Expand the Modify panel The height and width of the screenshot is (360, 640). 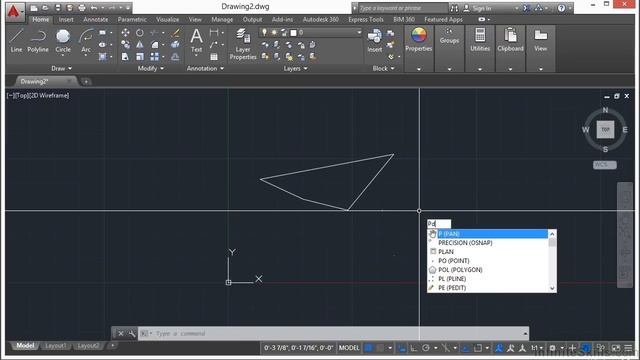coord(150,68)
